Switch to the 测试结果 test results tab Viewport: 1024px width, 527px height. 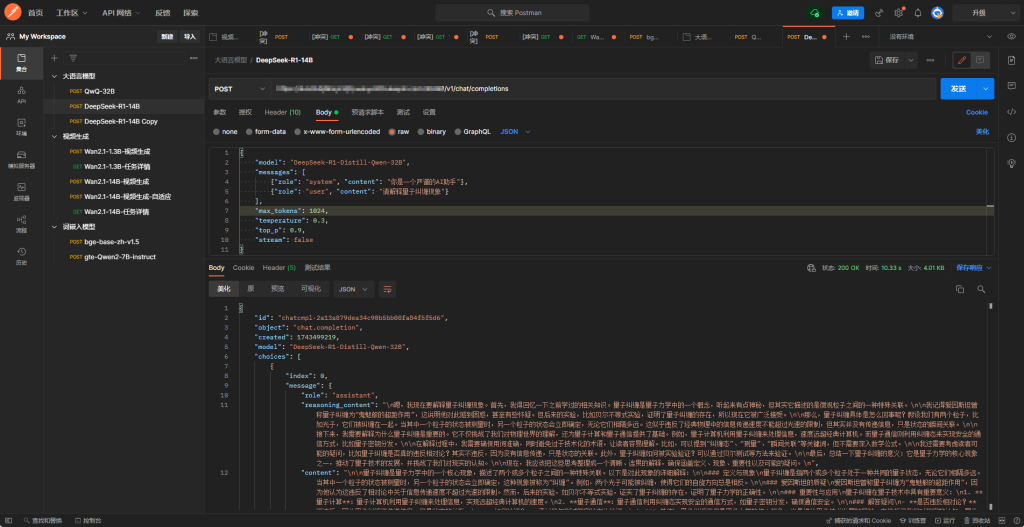coord(317,268)
